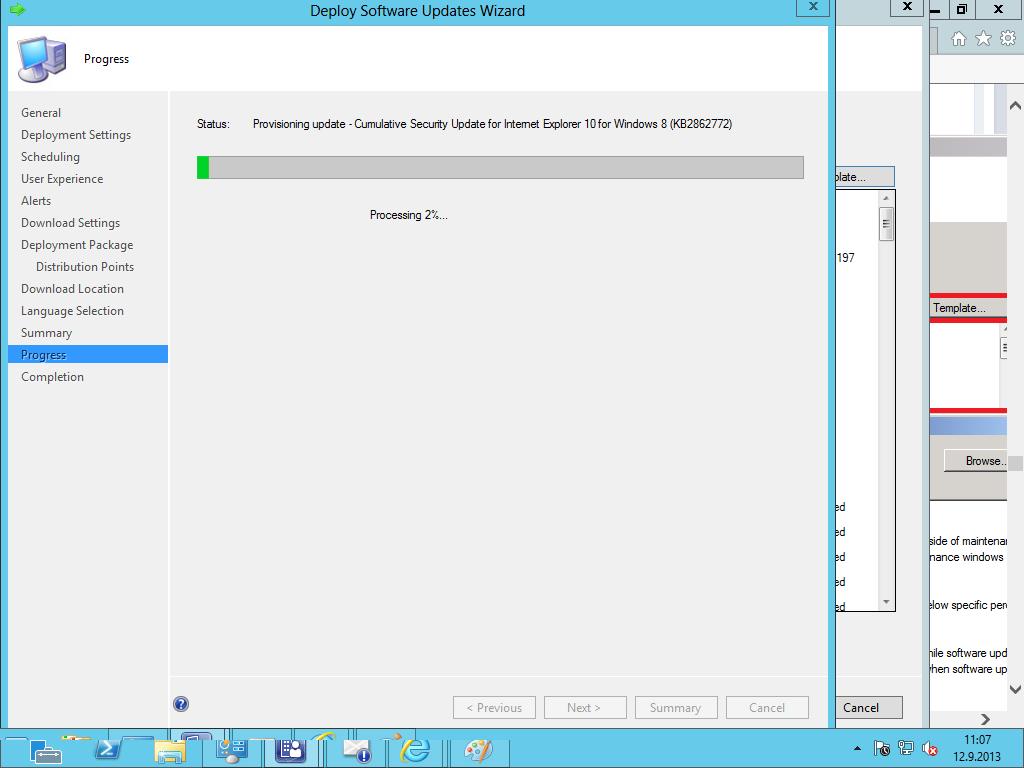This screenshot has height=768, width=1024.
Task: Open the envelope with exclamation taskbar icon
Action: click(x=357, y=751)
